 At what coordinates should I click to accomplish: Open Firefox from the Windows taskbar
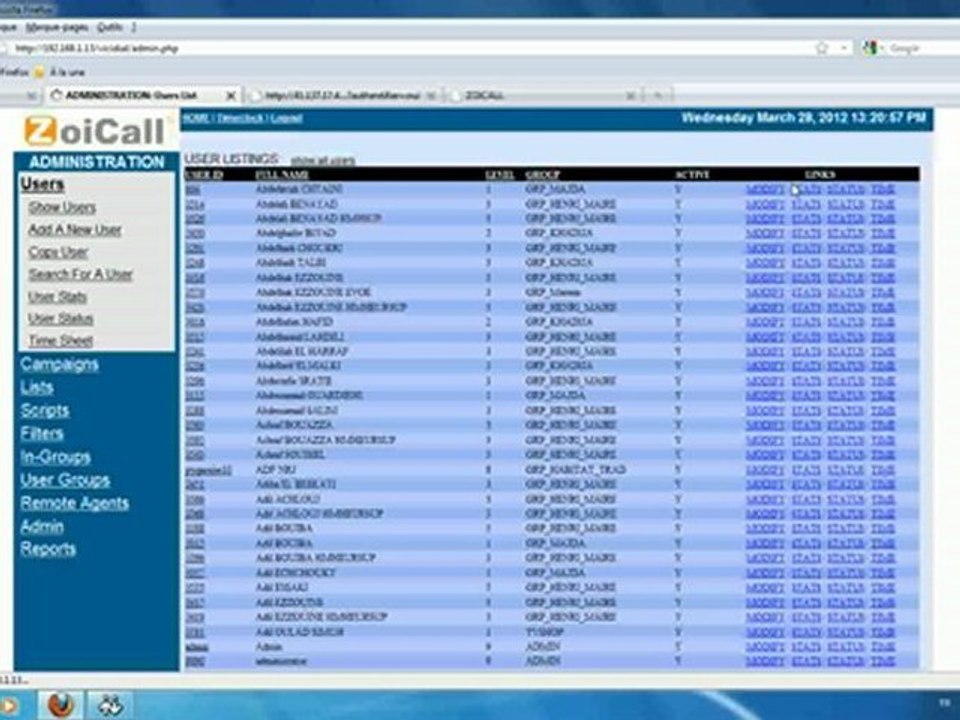(61, 705)
